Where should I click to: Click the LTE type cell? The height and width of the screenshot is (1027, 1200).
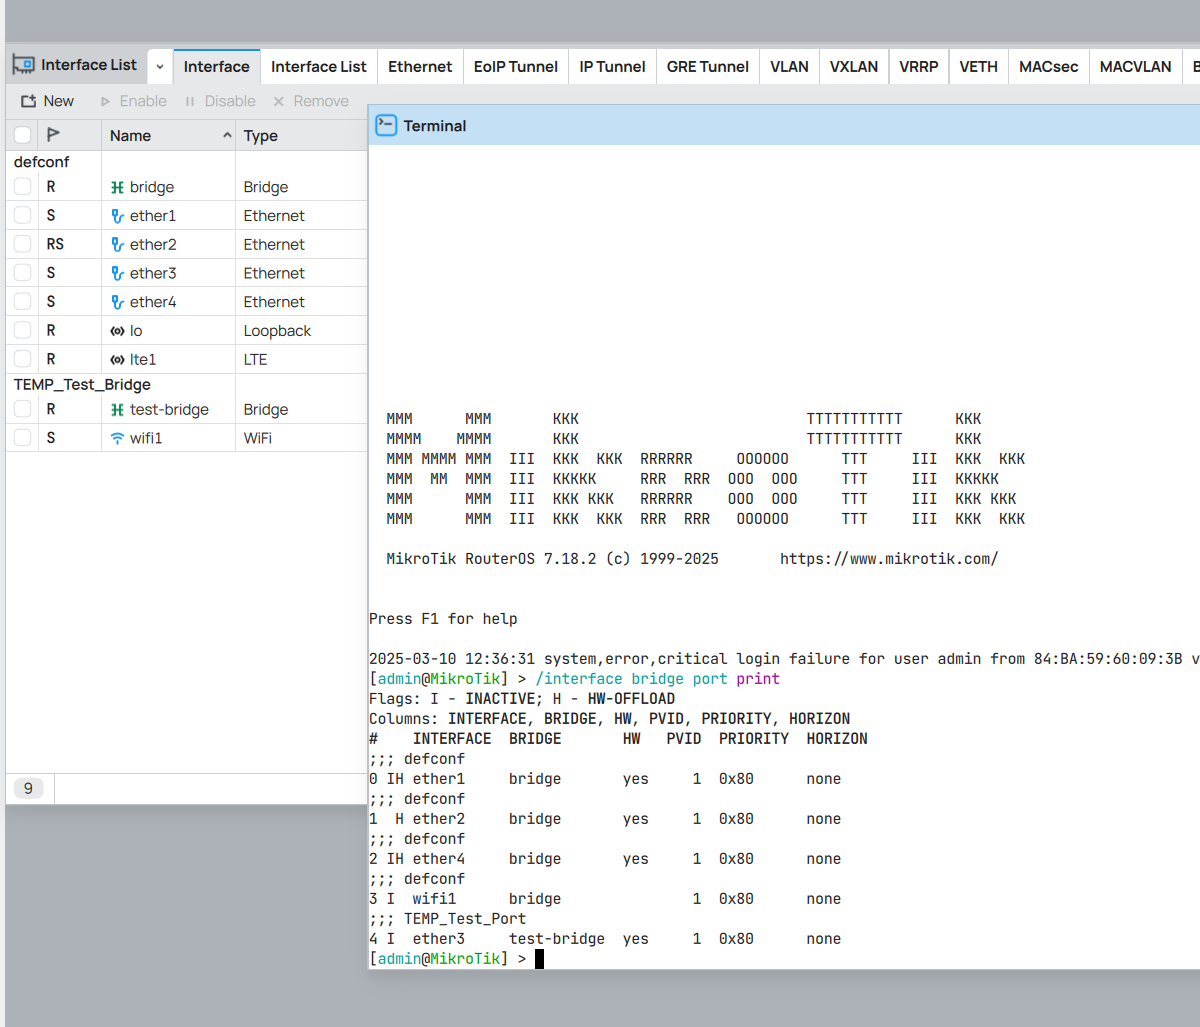(x=301, y=359)
